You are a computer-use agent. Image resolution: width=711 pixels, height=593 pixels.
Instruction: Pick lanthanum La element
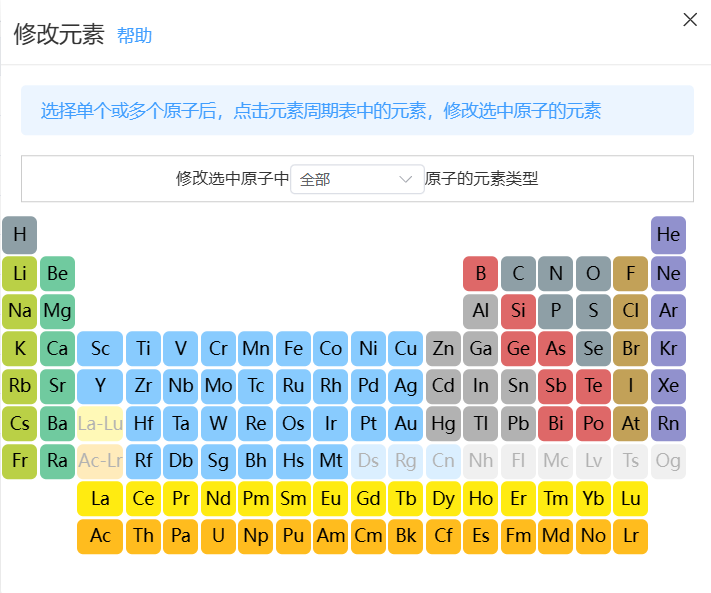100,499
